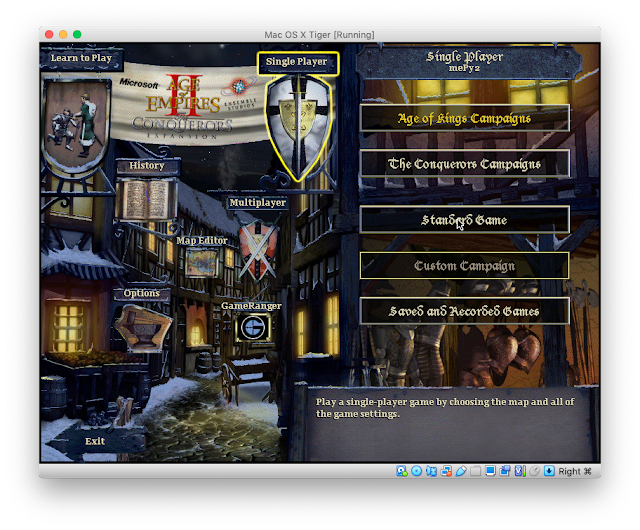This screenshot has width=640, height=530.
Task: Click the Multiplayer crossed swords shield
Action: point(257,250)
